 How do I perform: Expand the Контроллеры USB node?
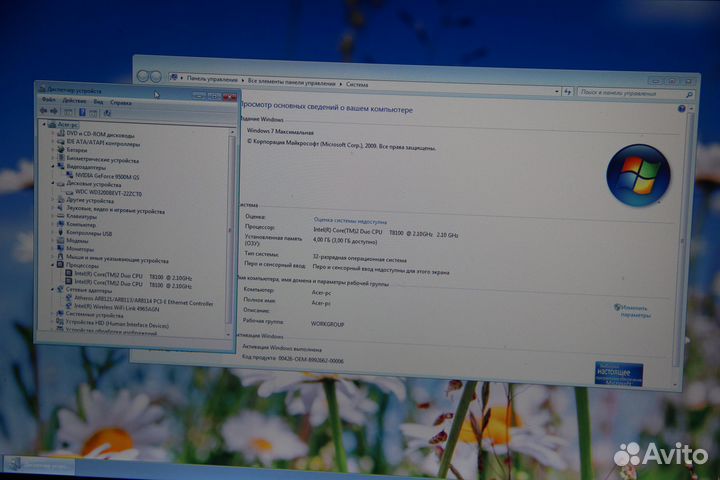53,232
